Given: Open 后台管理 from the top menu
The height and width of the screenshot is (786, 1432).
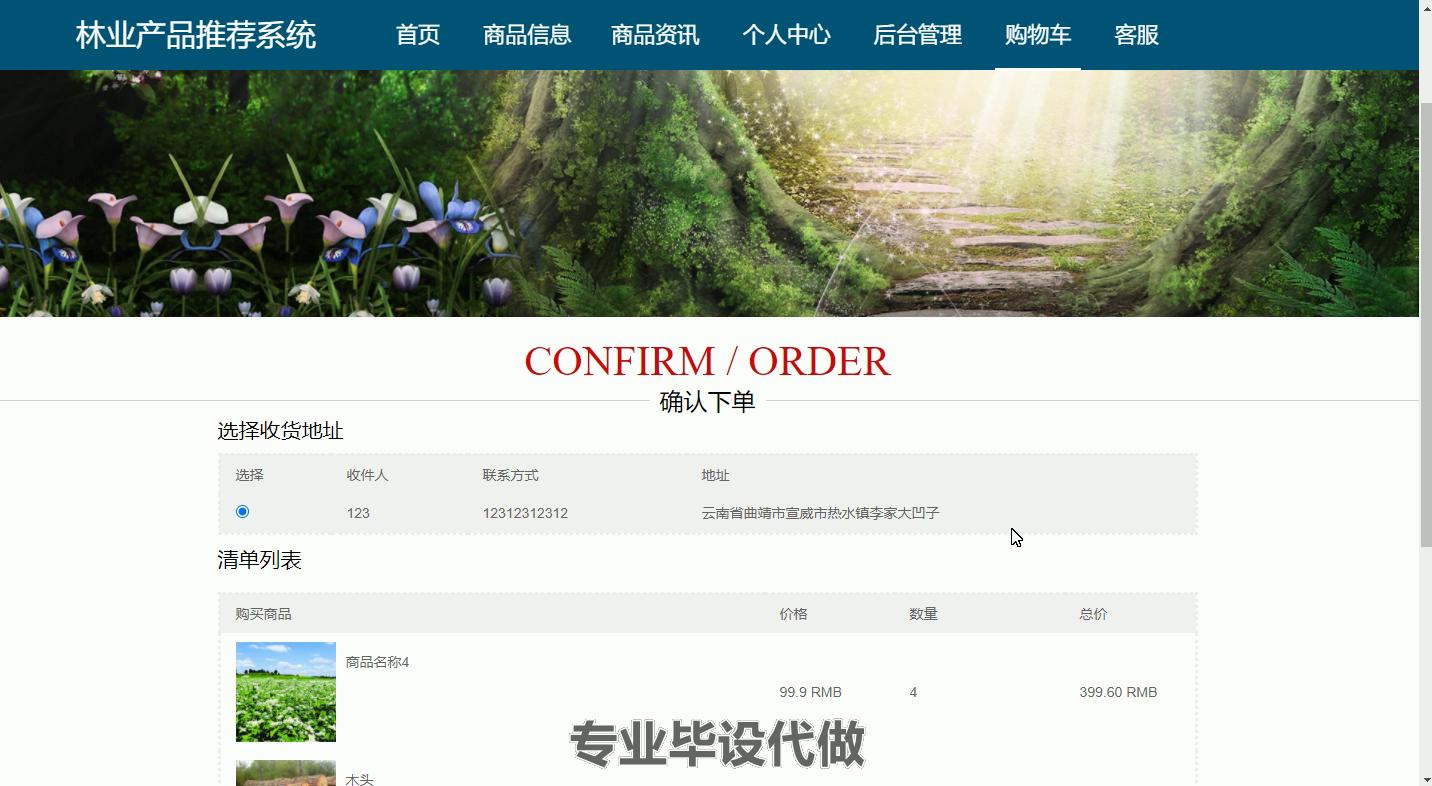Looking at the screenshot, I should pos(917,35).
